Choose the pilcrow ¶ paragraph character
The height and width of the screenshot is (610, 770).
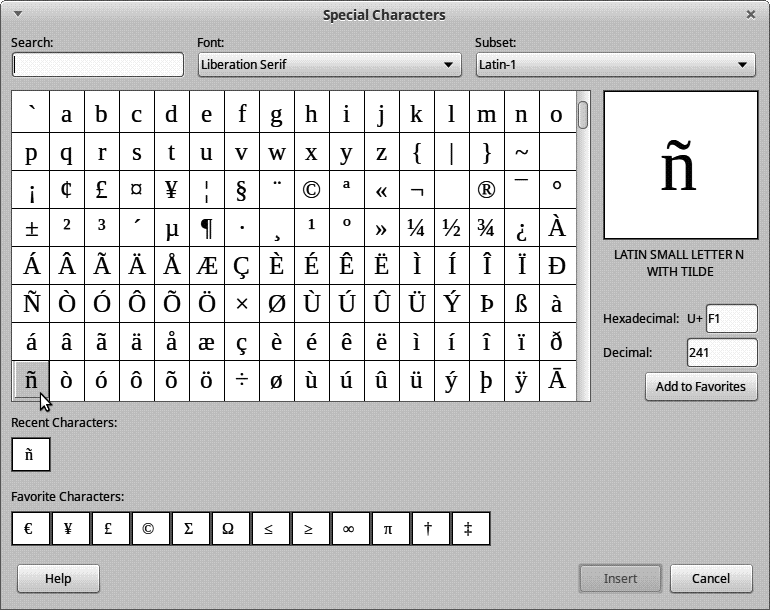coord(206,228)
